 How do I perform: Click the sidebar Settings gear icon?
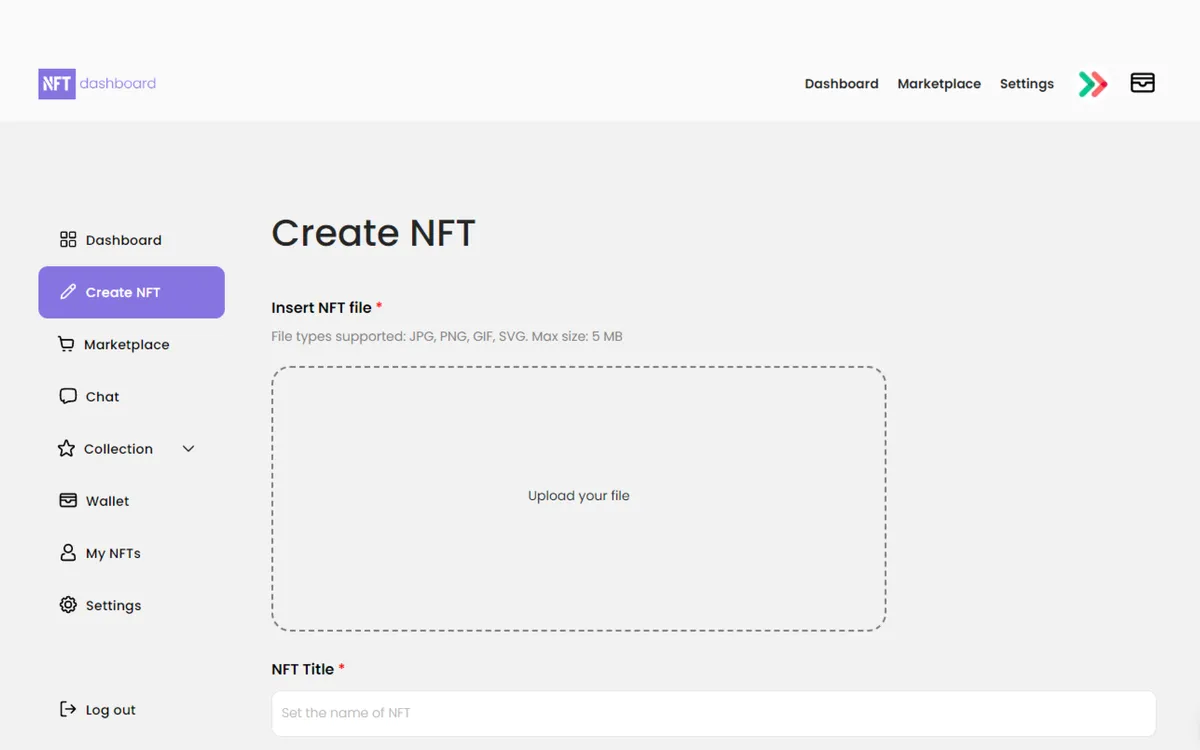coord(68,605)
